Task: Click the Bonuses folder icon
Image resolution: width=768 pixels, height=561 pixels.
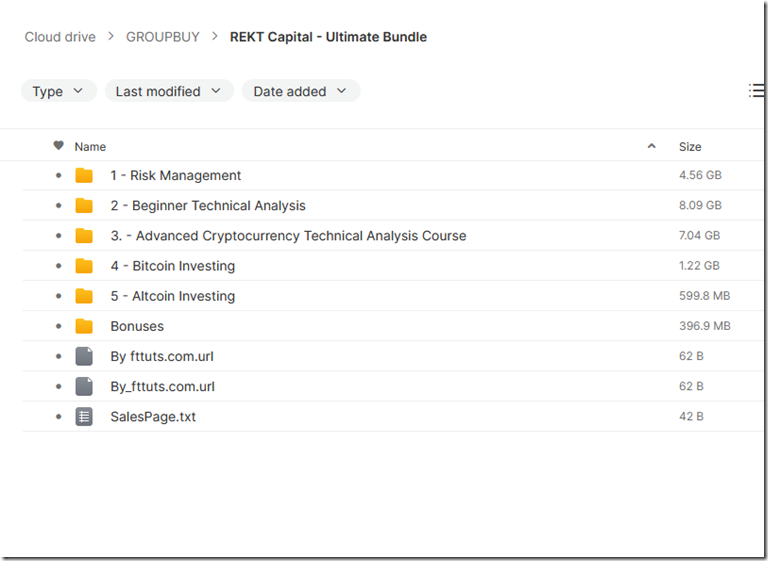Action: [x=84, y=326]
